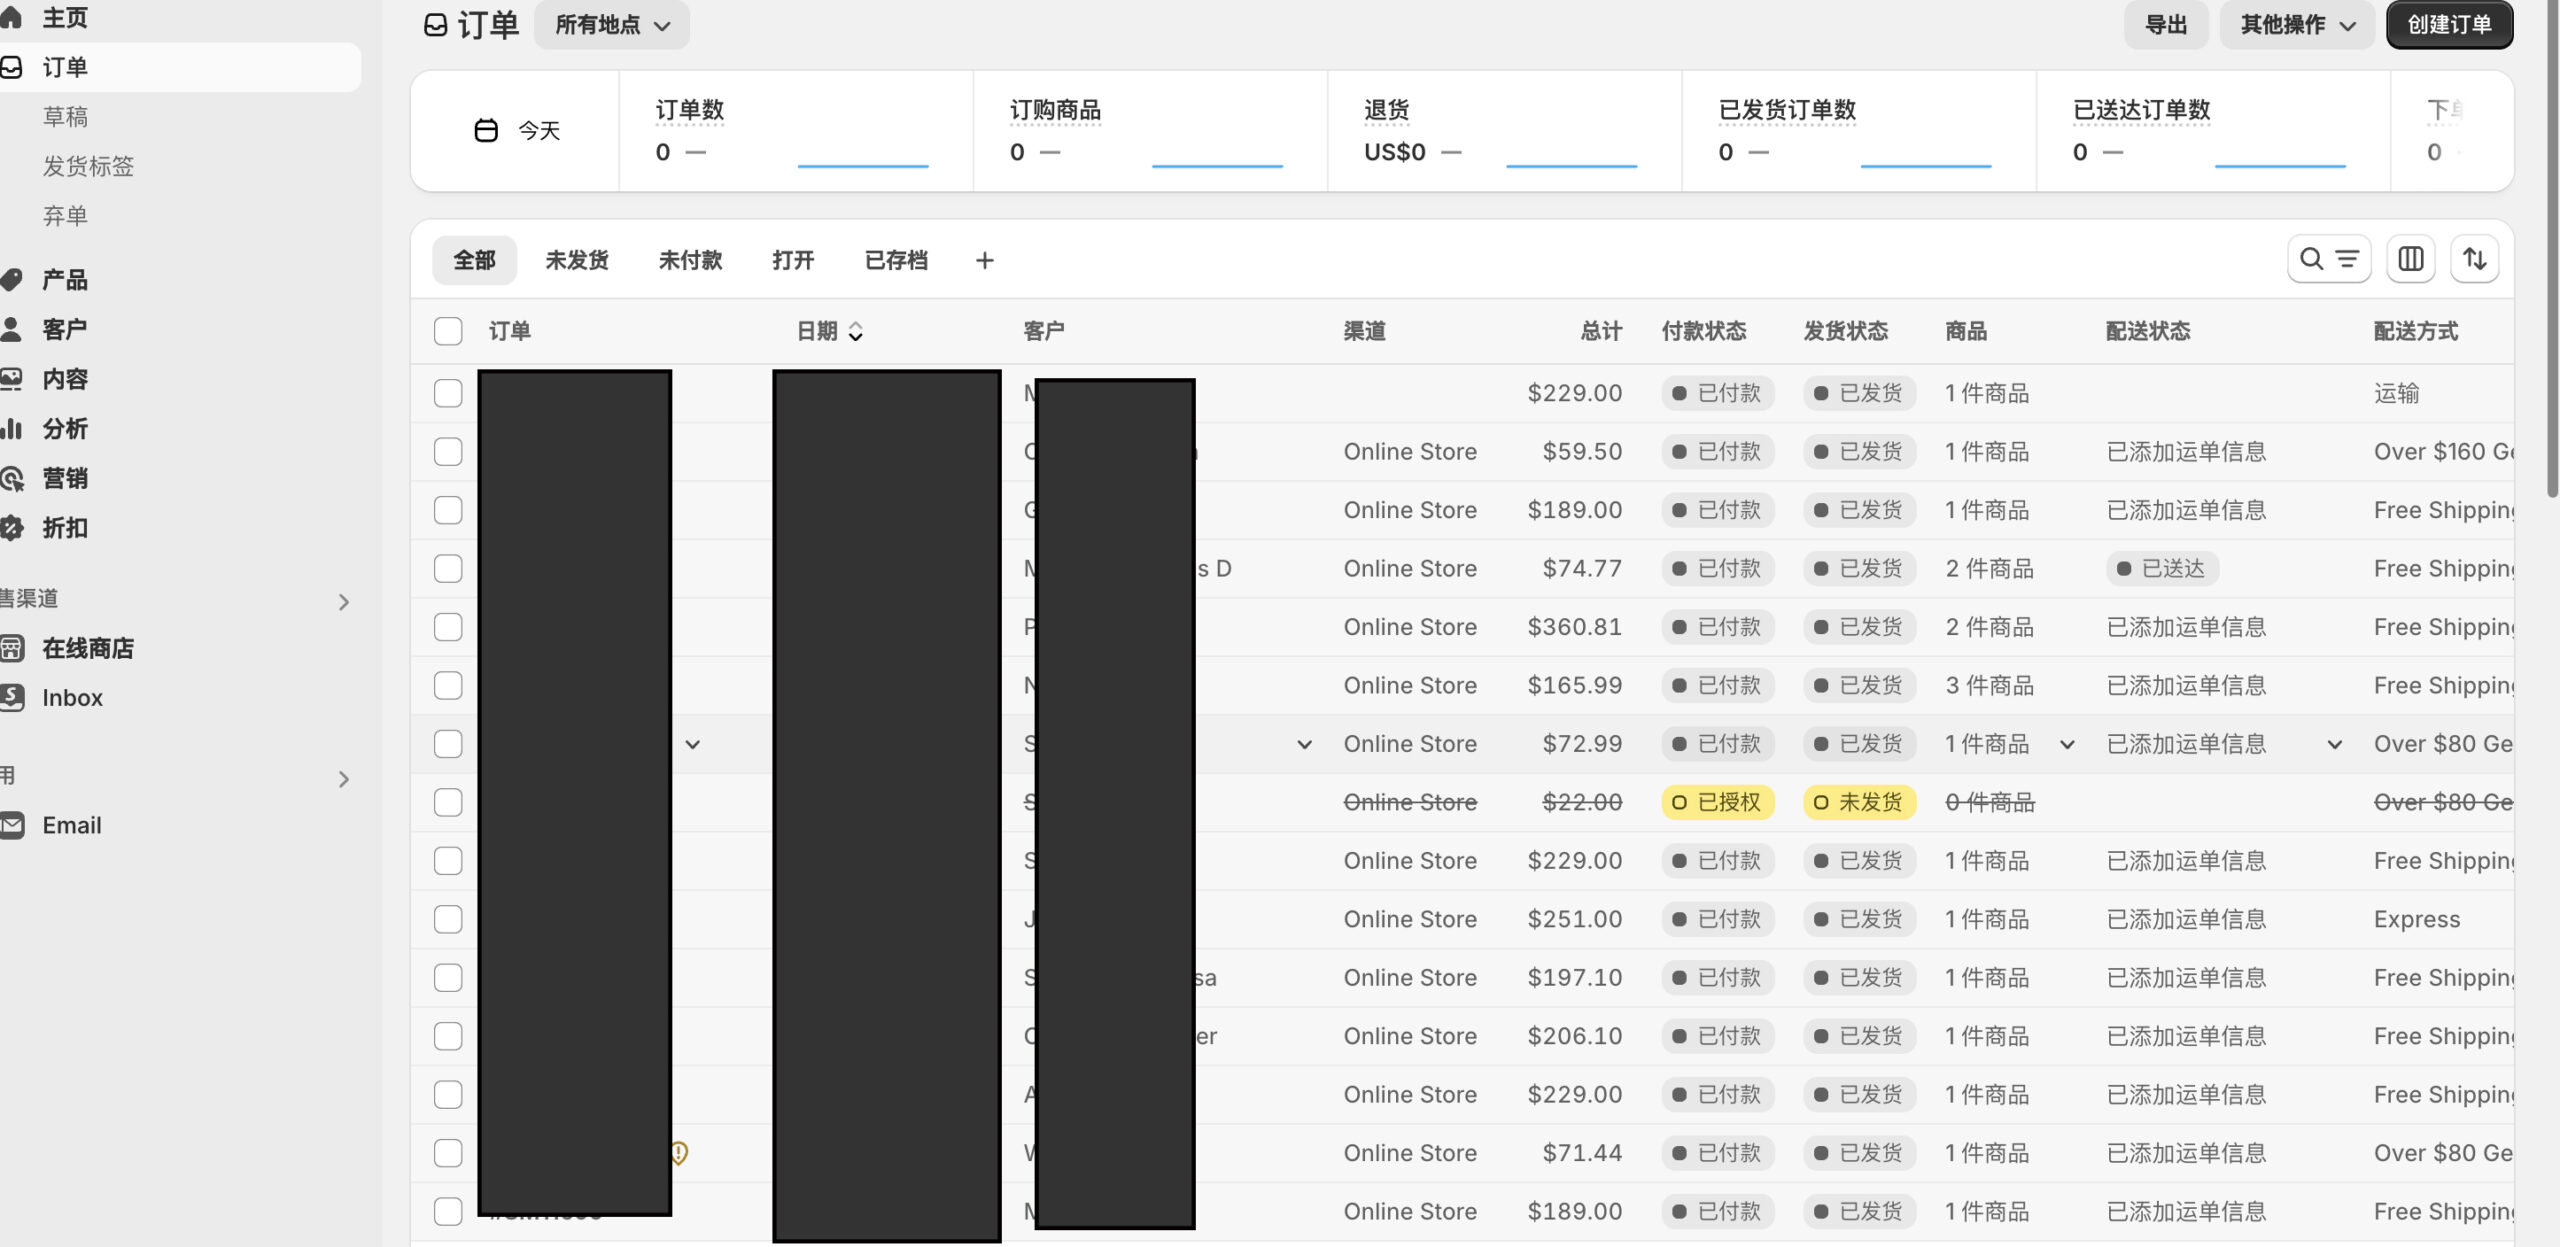Toggle the select-all orders header checkbox
Viewport: 2560px width, 1247px height.
[x=448, y=332]
